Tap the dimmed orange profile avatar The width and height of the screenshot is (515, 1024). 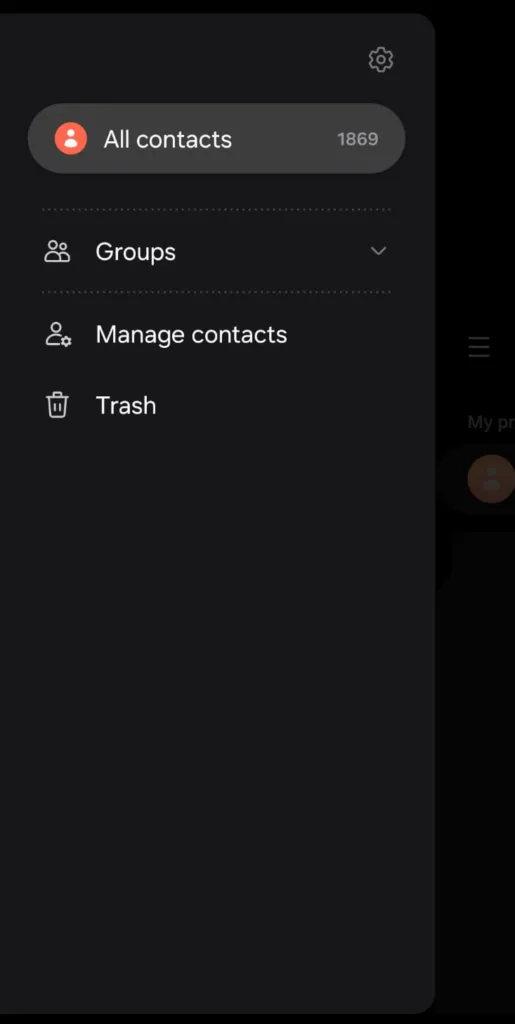[491, 479]
